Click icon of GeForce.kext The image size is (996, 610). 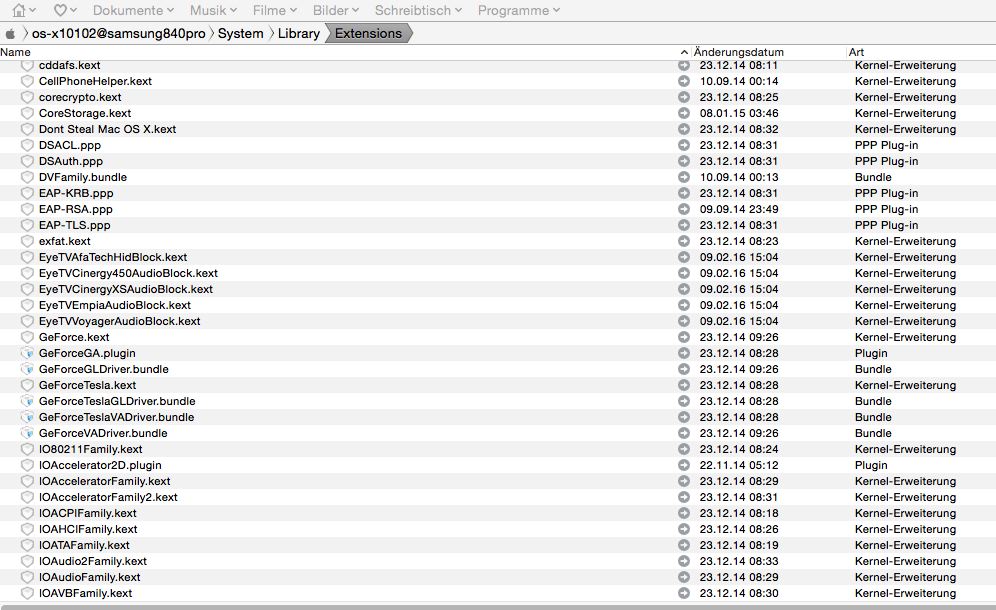tap(27, 337)
